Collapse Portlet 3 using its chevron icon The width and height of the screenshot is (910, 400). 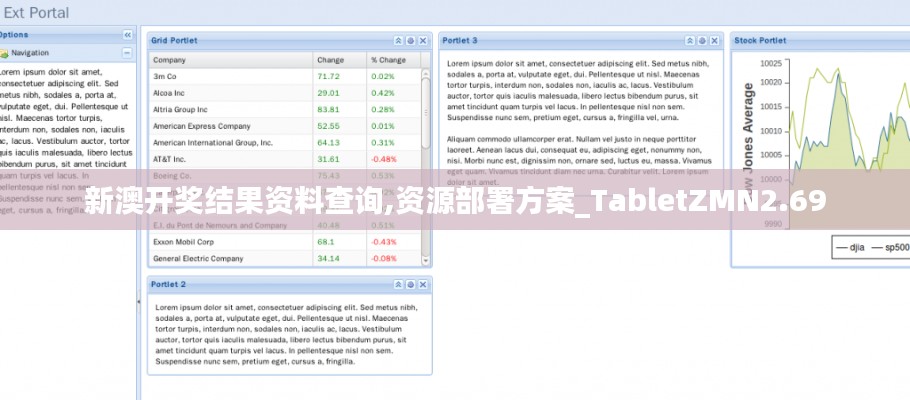(690, 41)
